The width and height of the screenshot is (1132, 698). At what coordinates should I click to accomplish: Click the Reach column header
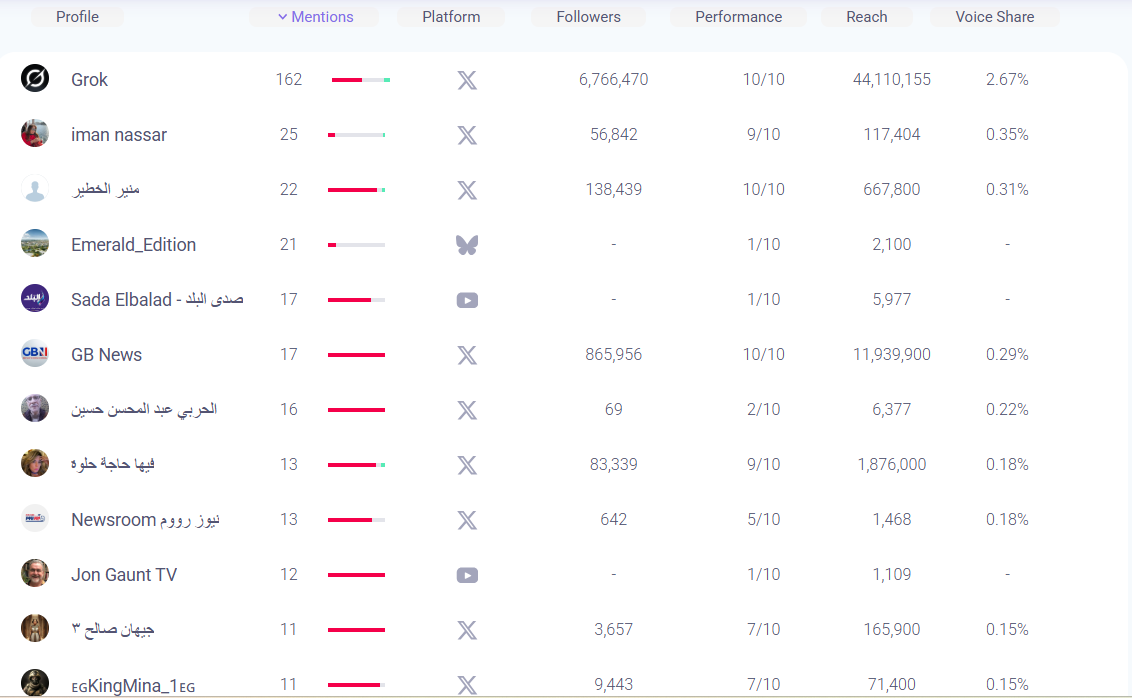click(x=866, y=17)
